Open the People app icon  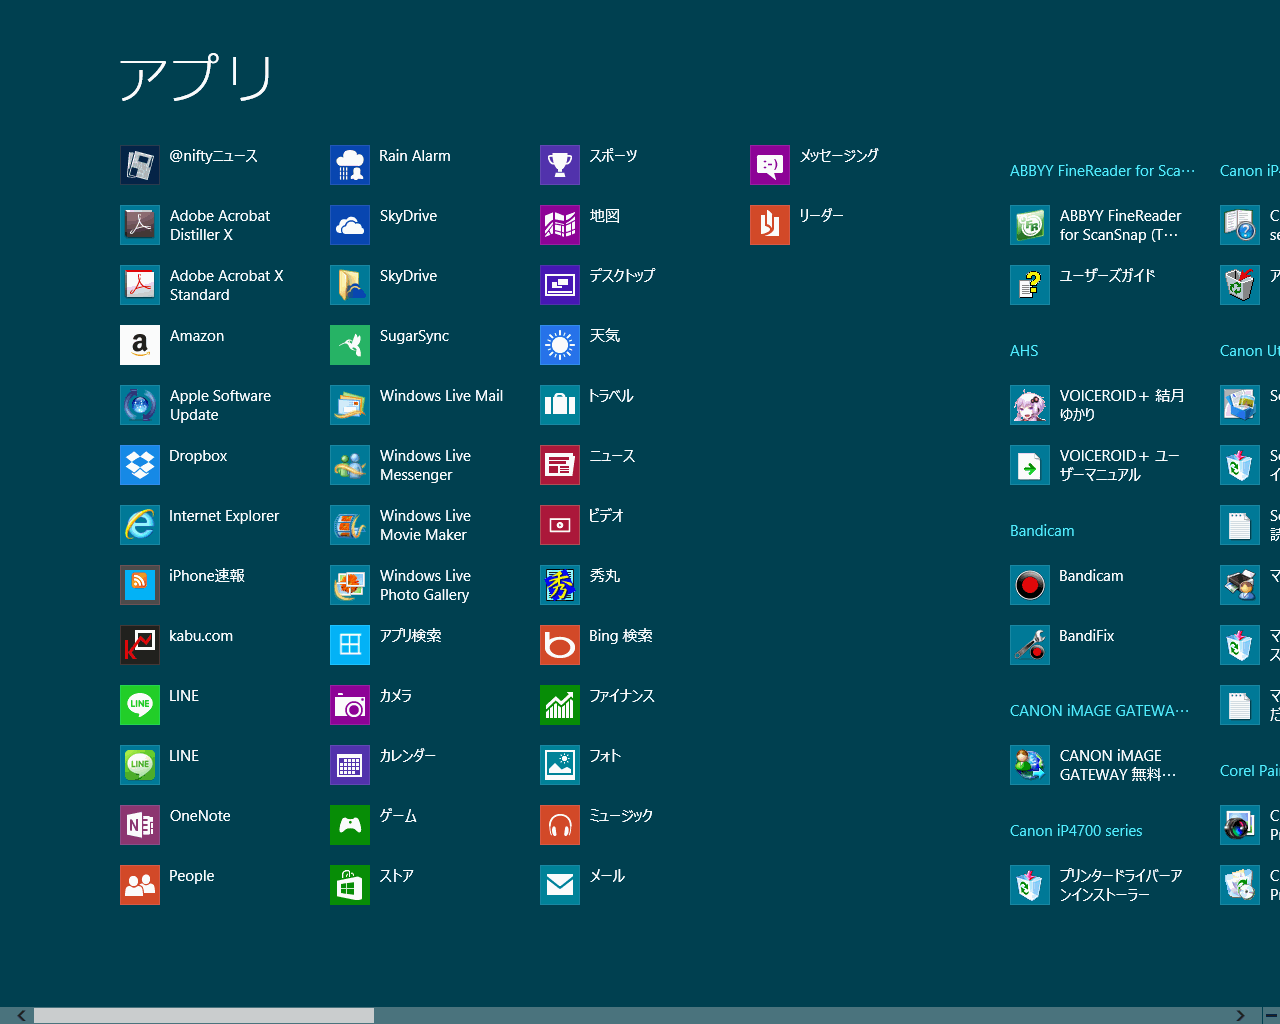pos(140,885)
